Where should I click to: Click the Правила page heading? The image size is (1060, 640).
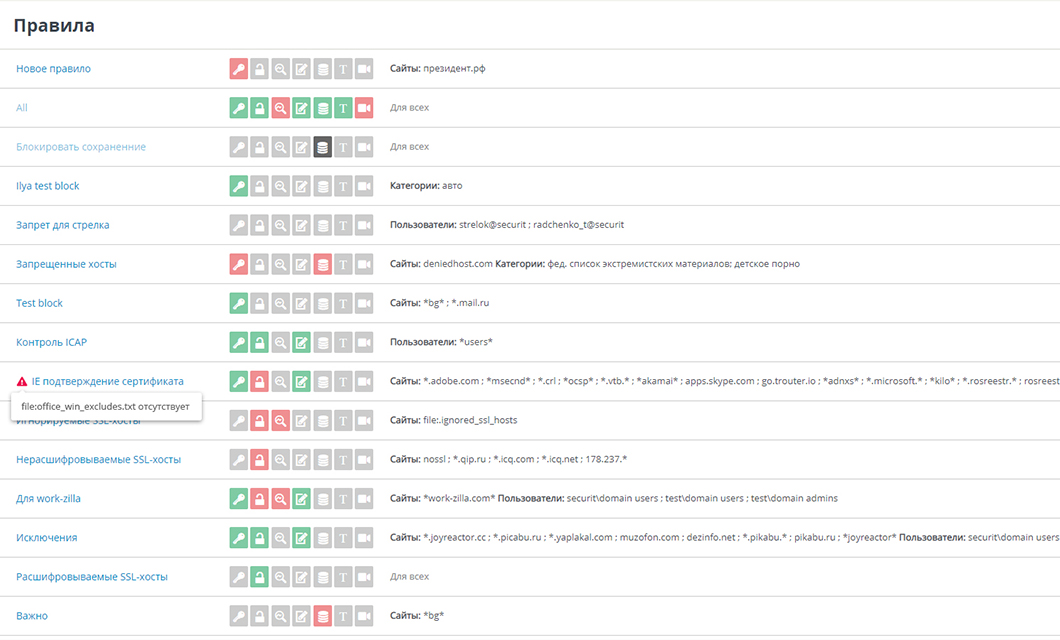54,26
